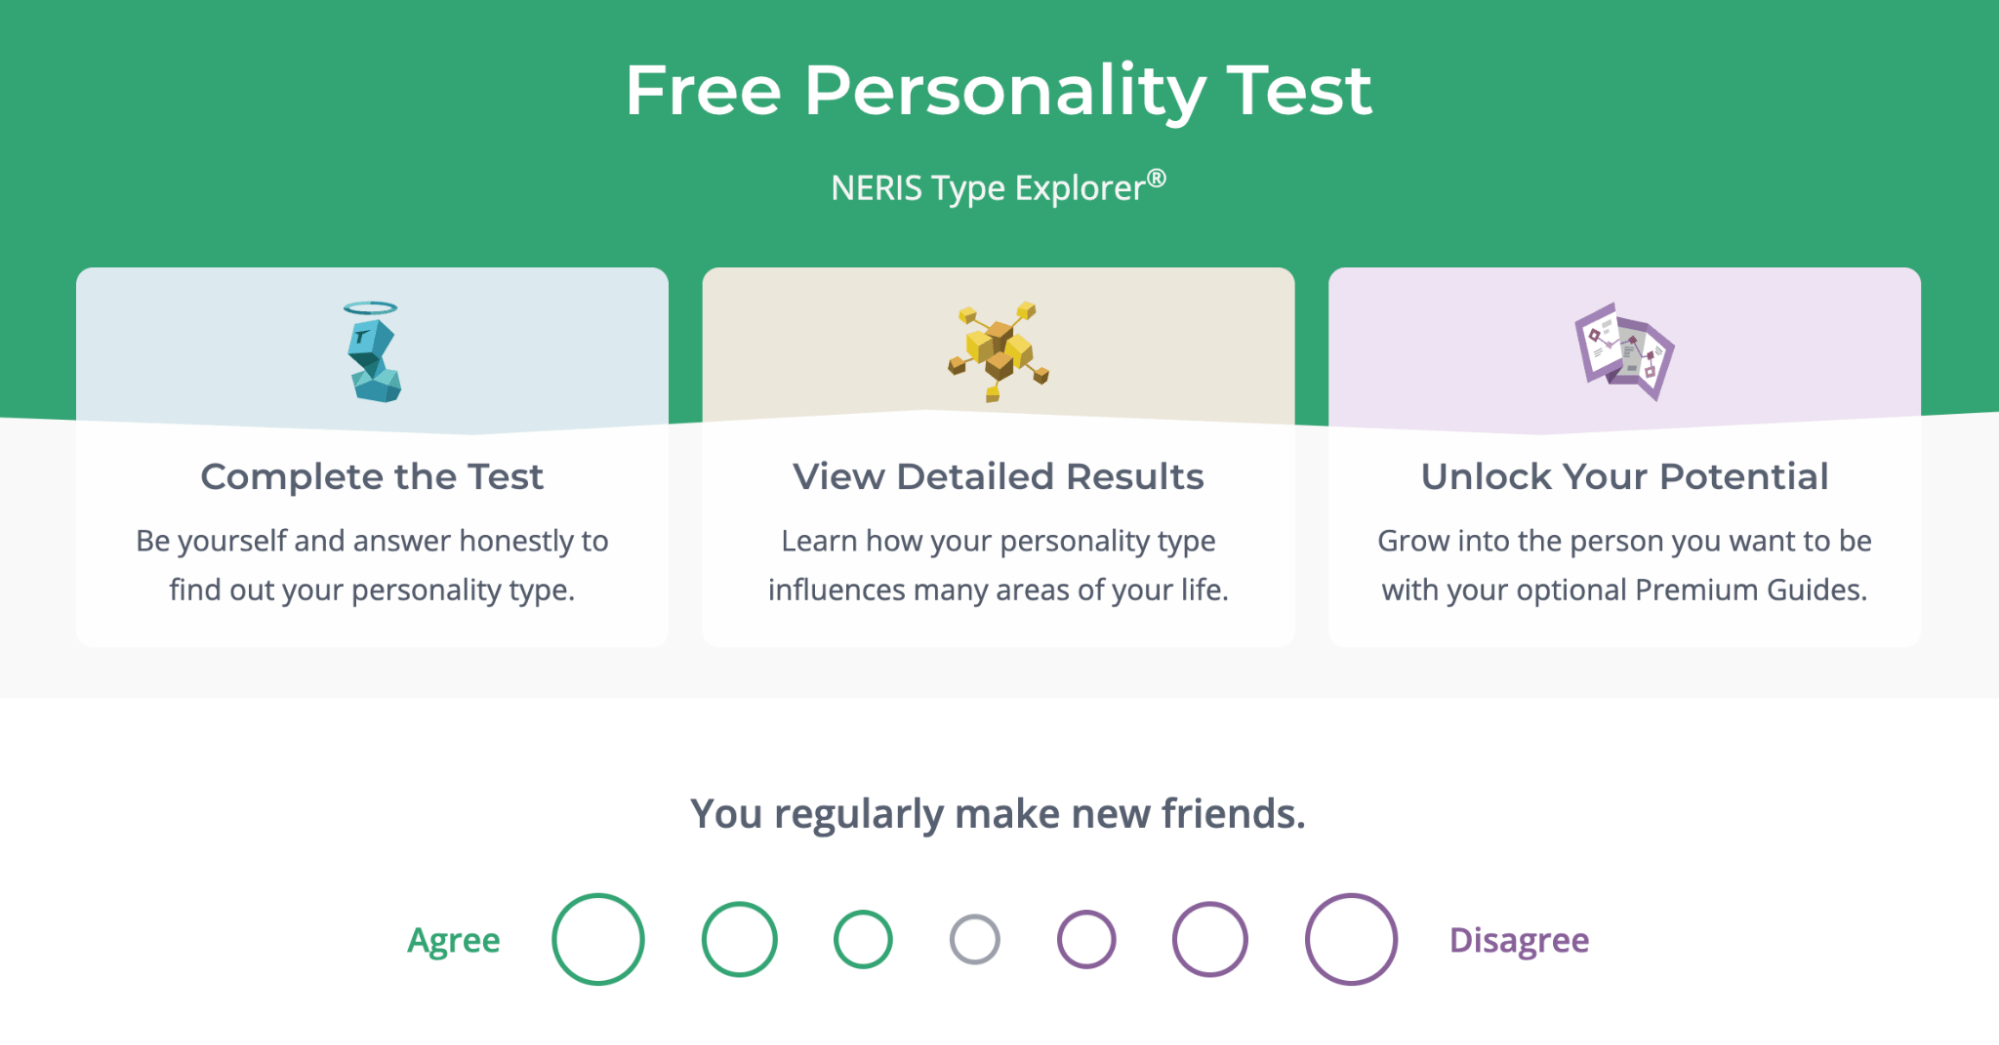
Task: Pick the smallest green circle option
Action: (862, 939)
